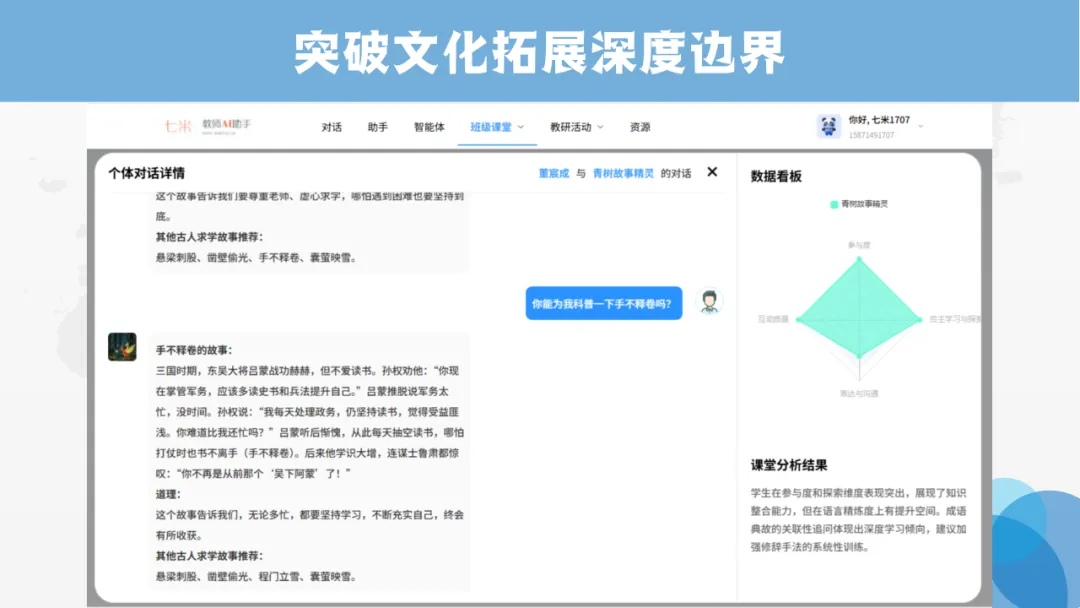1080x608 pixels.
Task: Click the radar chart 互动质量 point
Action: pyautogui.click(x=798, y=319)
